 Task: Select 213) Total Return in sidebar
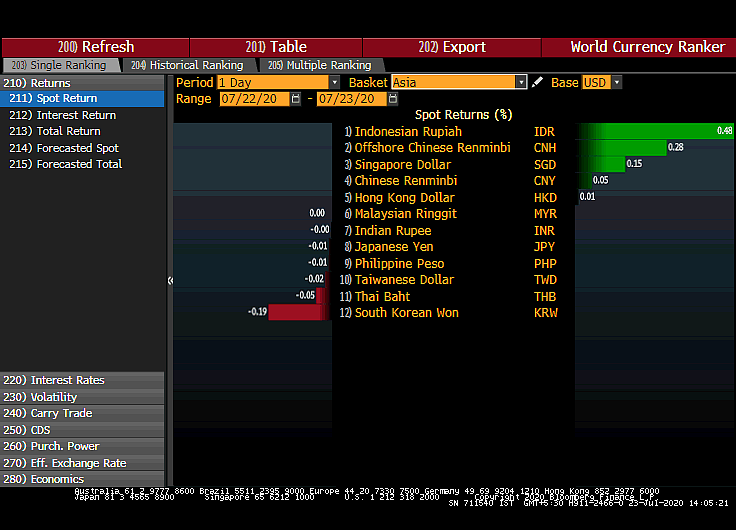pos(55,131)
